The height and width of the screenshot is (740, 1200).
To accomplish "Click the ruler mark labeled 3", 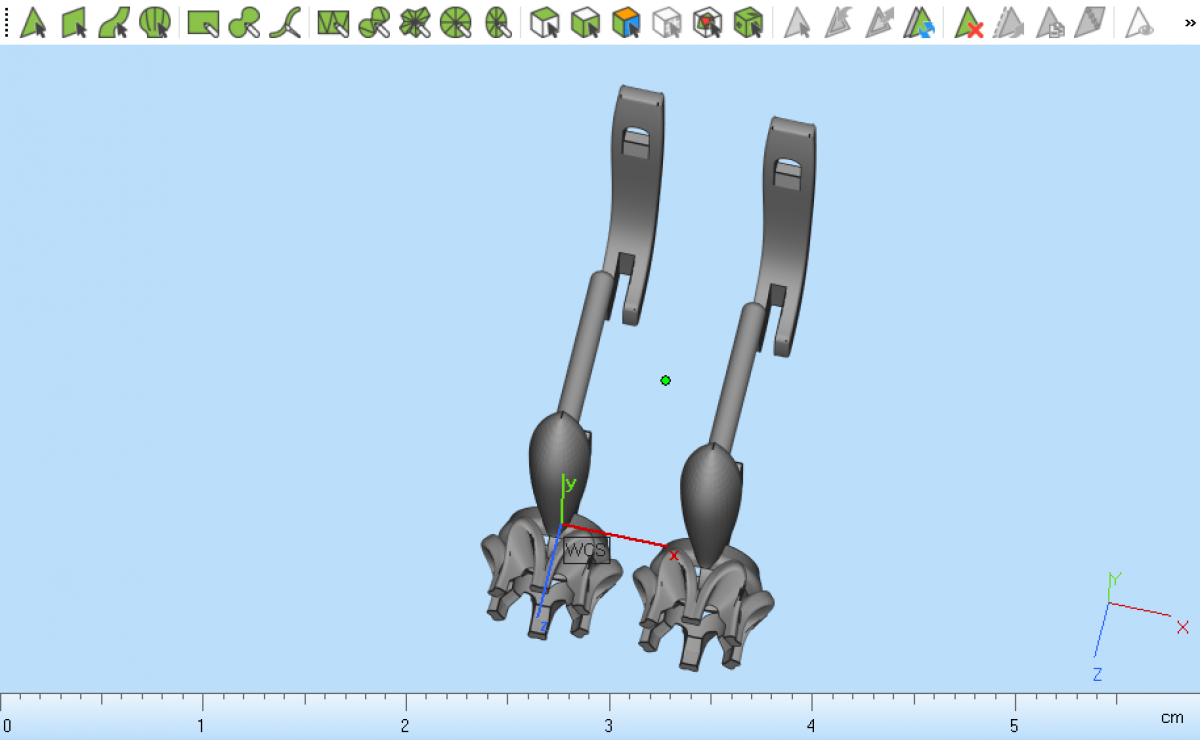I will point(608,724).
